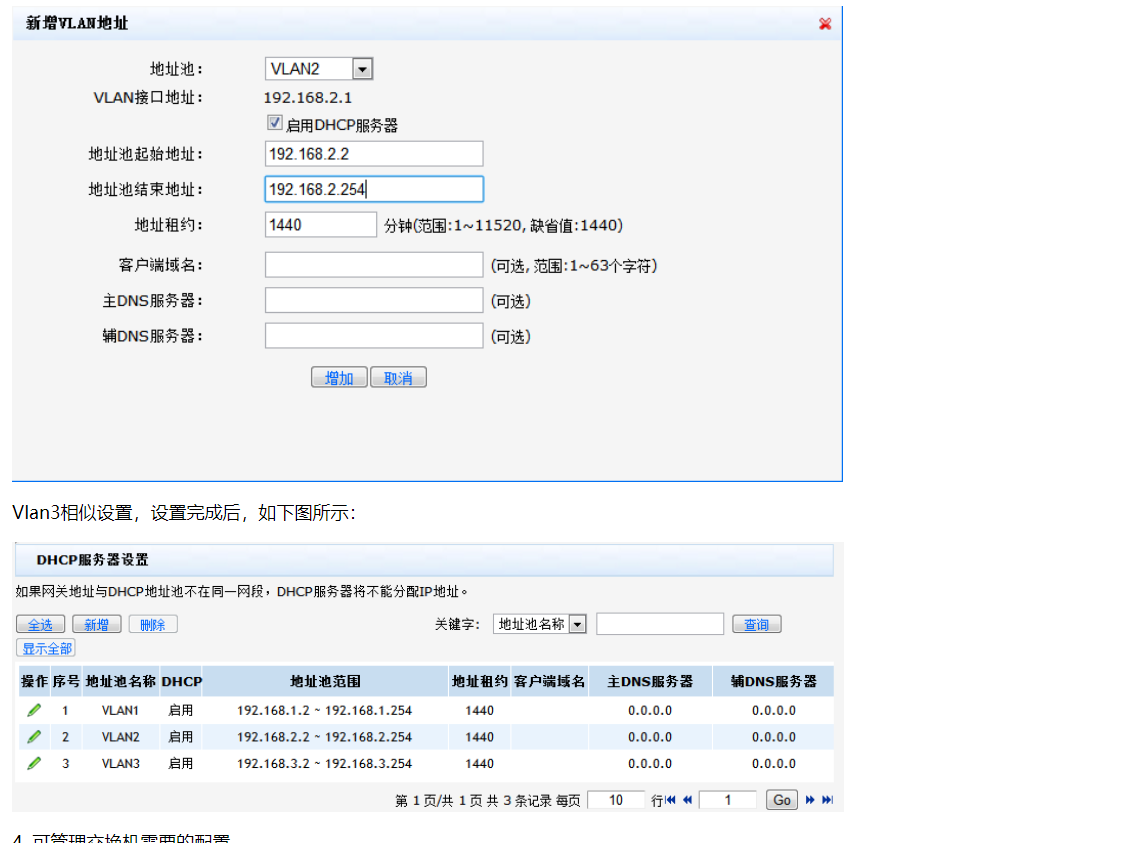Click the 地址池起始地址 input field

click(374, 154)
